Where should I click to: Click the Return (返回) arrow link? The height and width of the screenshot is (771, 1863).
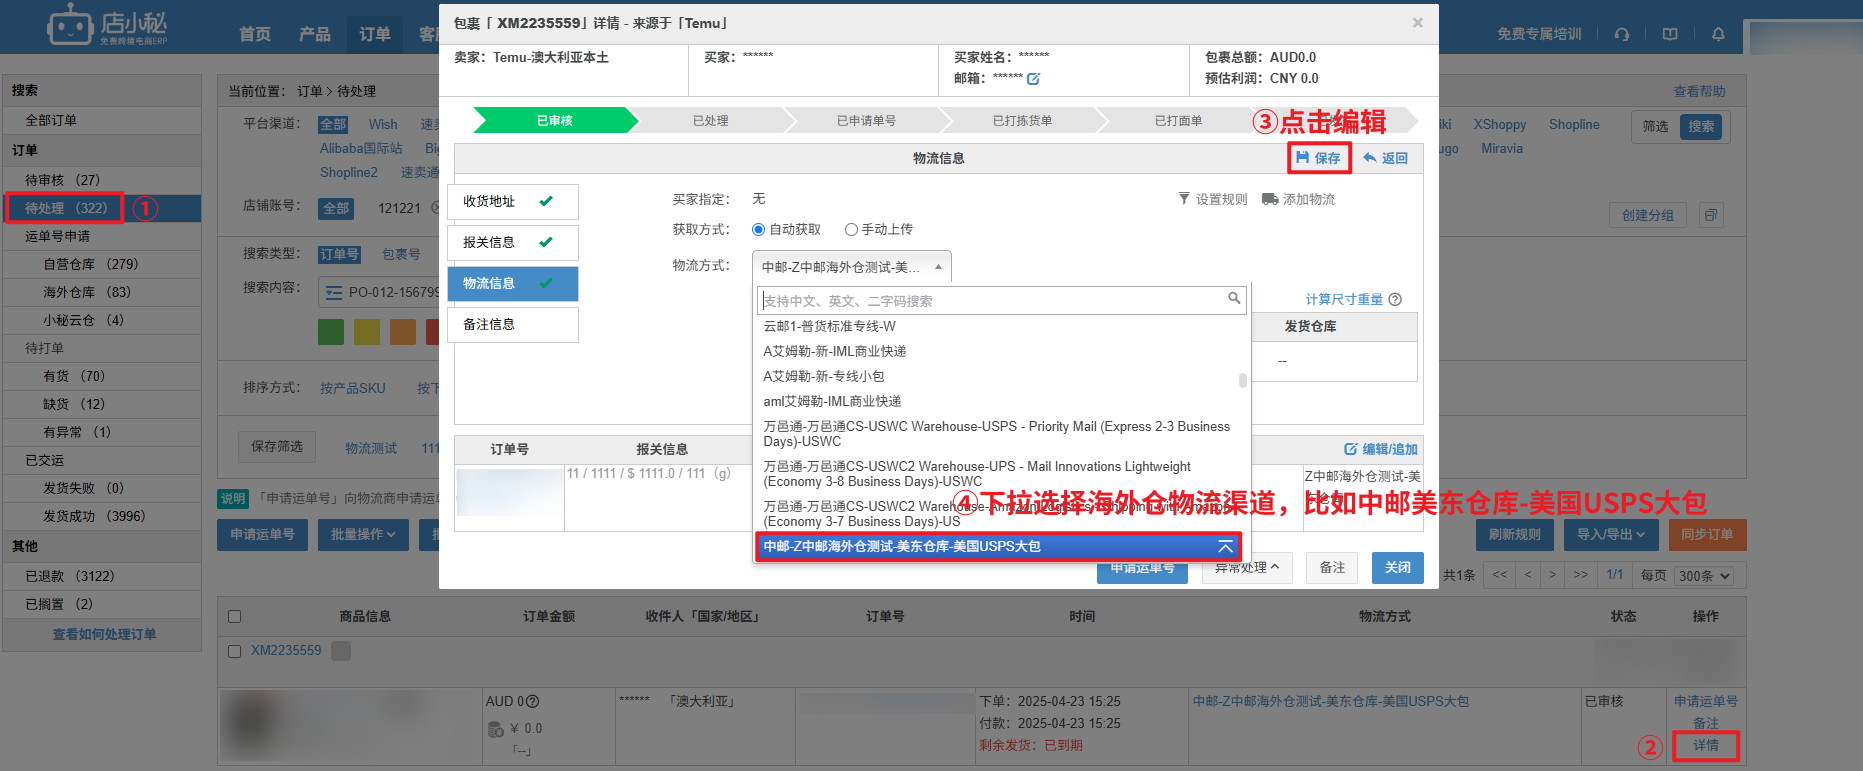[x=1385, y=158]
